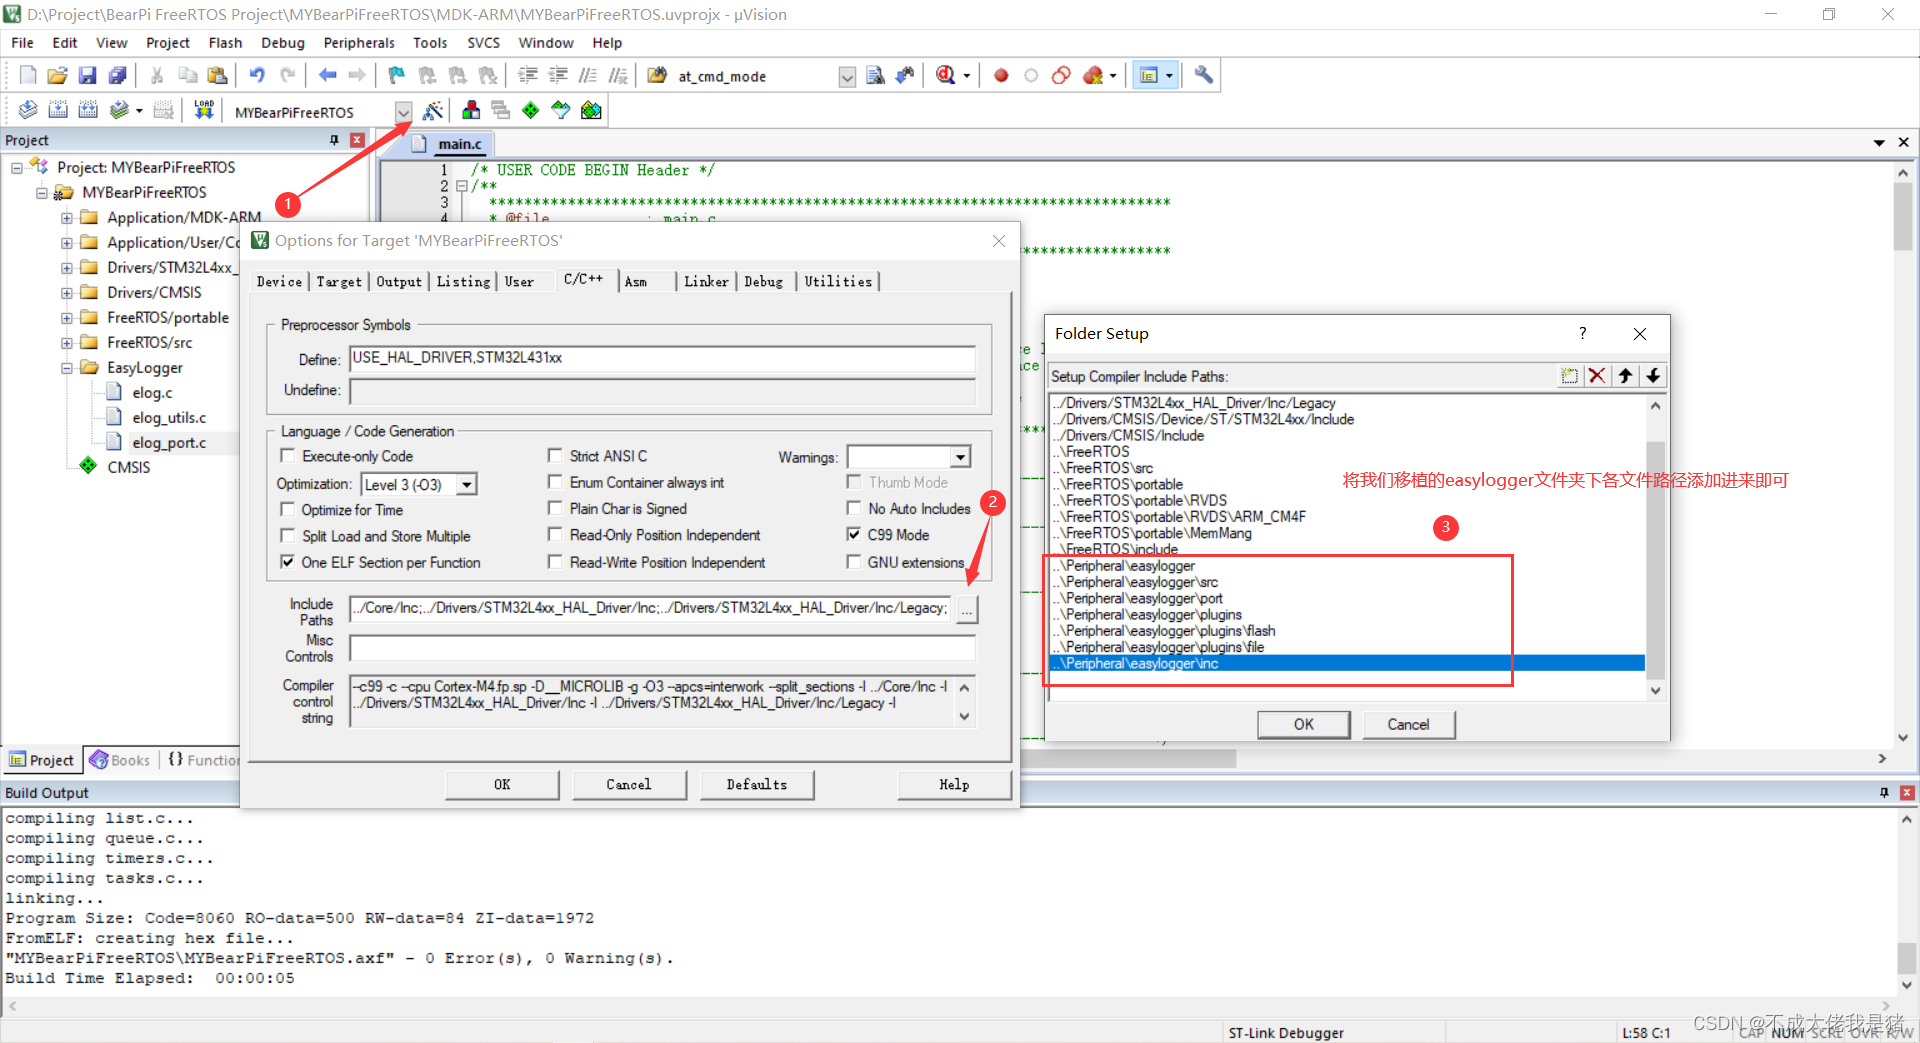Viewport: 1920px width, 1043px height.
Task: Click the Rebuild all target files icon
Action: tap(88, 111)
